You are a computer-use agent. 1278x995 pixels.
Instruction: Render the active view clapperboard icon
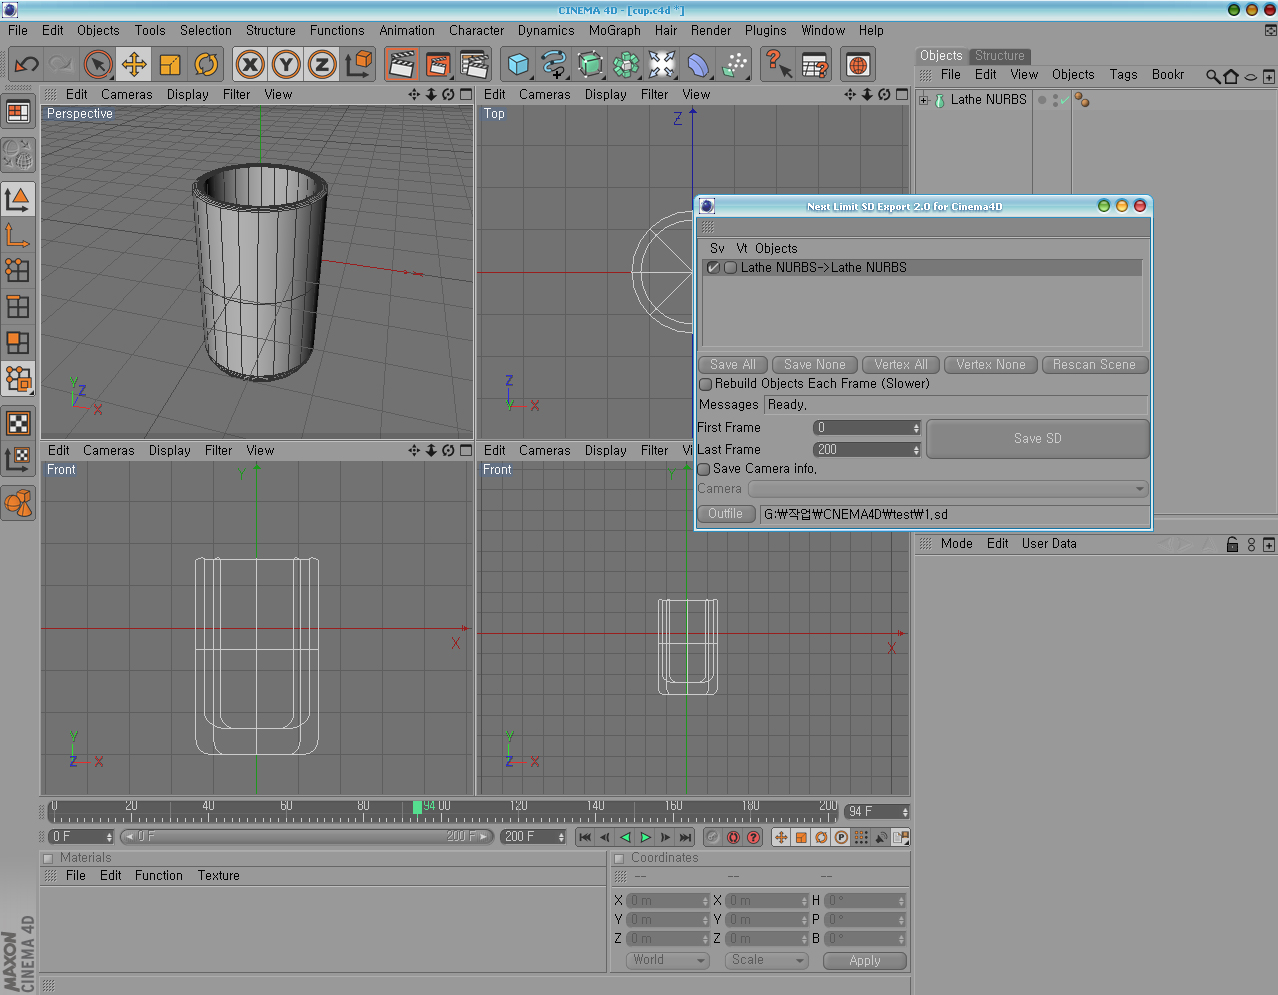pos(402,65)
